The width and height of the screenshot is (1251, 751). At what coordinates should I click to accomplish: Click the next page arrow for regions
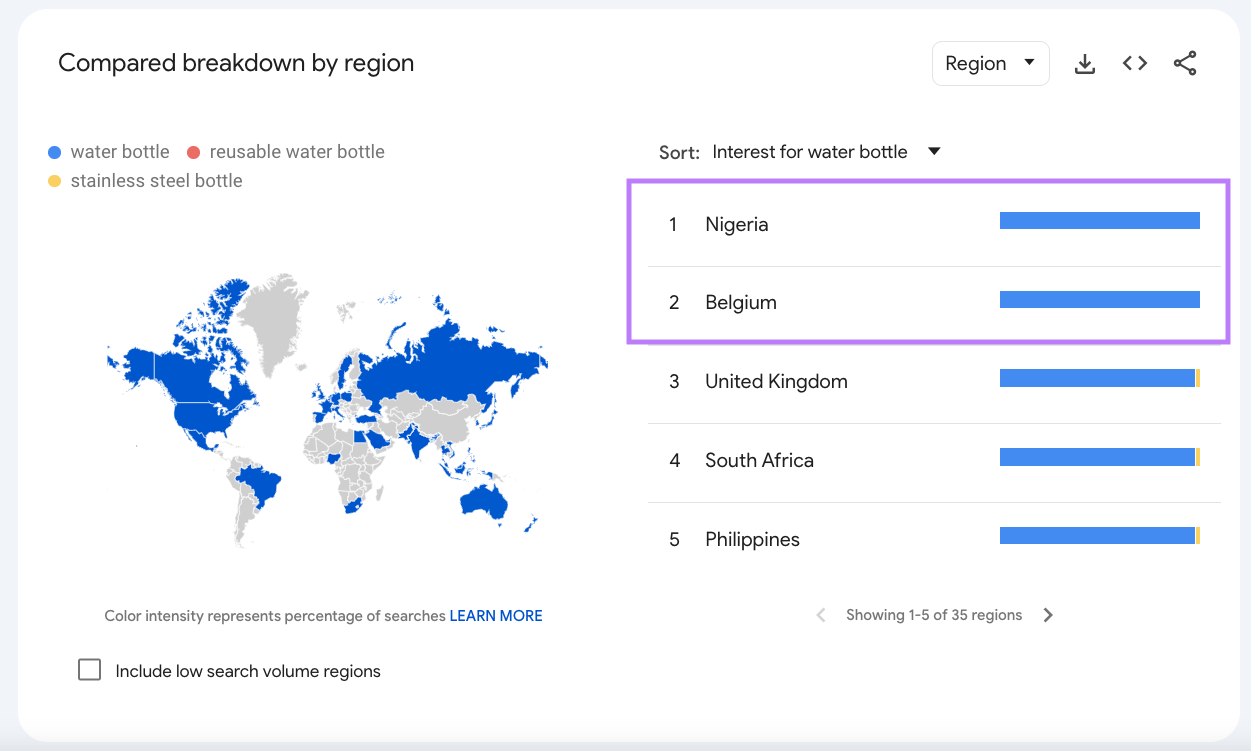point(1048,614)
